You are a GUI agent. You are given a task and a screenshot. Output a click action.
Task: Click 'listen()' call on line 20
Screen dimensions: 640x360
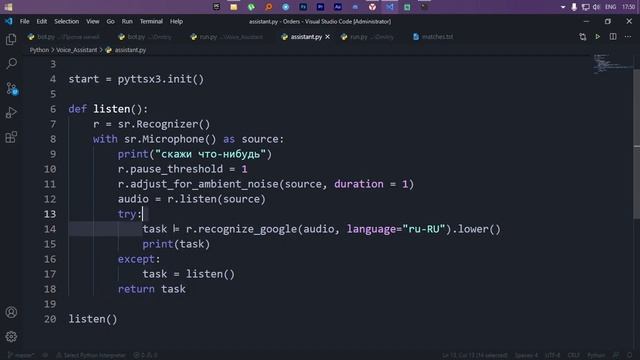tap(93, 319)
